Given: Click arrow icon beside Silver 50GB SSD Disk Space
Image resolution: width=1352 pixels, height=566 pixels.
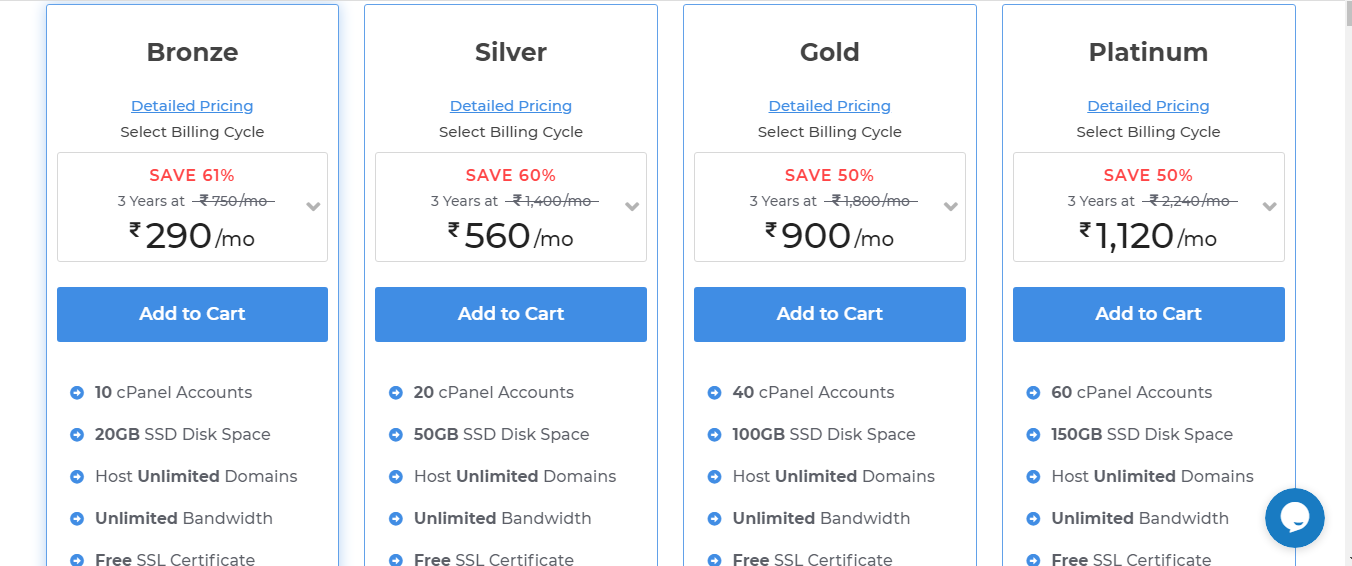Looking at the screenshot, I should pyautogui.click(x=396, y=435).
